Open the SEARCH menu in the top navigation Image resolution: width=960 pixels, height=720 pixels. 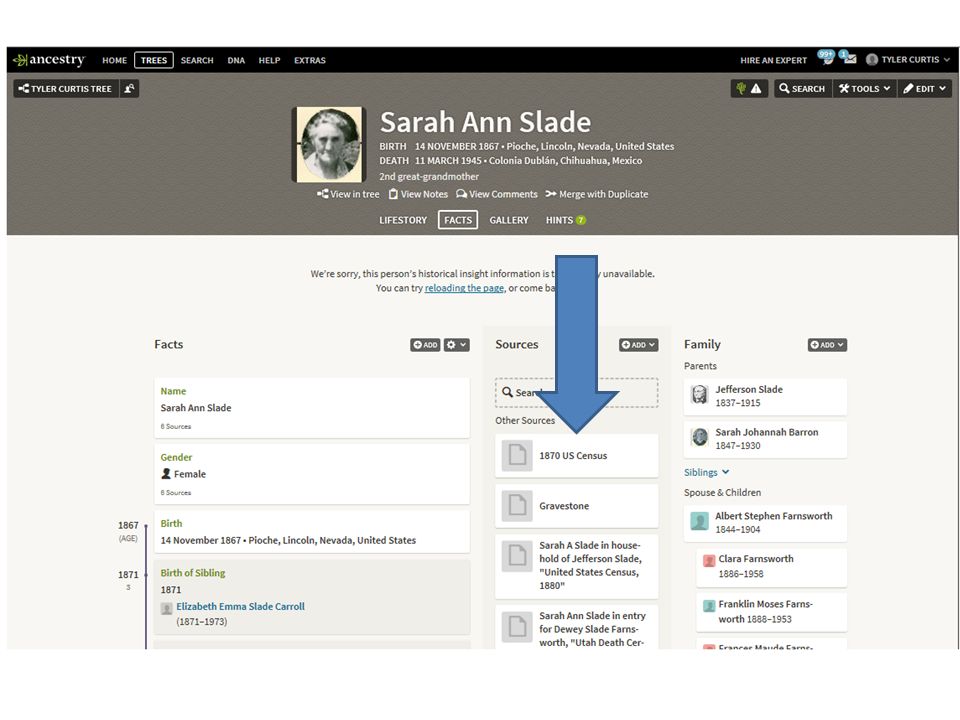[x=197, y=60]
